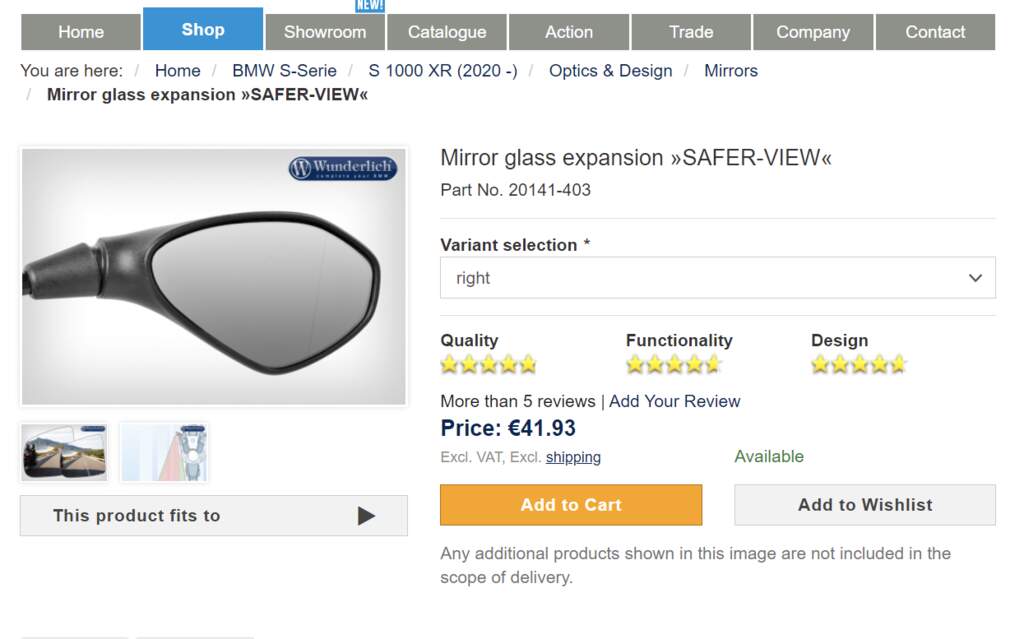Go to the Mirrors breadcrumb link
The height and width of the screenshot is (639, 1024).
point(731,71)
